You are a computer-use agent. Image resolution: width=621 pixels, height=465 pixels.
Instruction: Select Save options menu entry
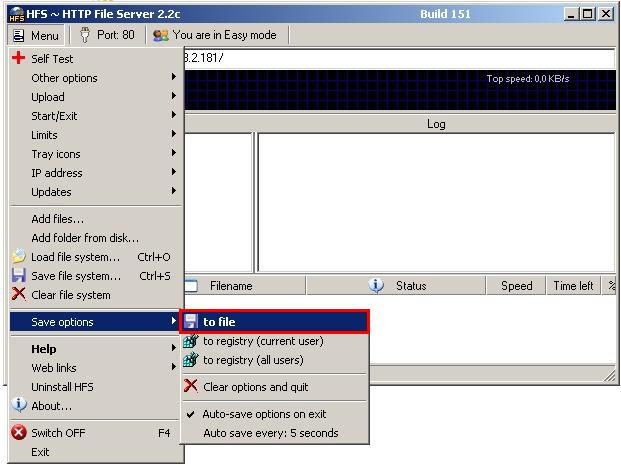96,322
